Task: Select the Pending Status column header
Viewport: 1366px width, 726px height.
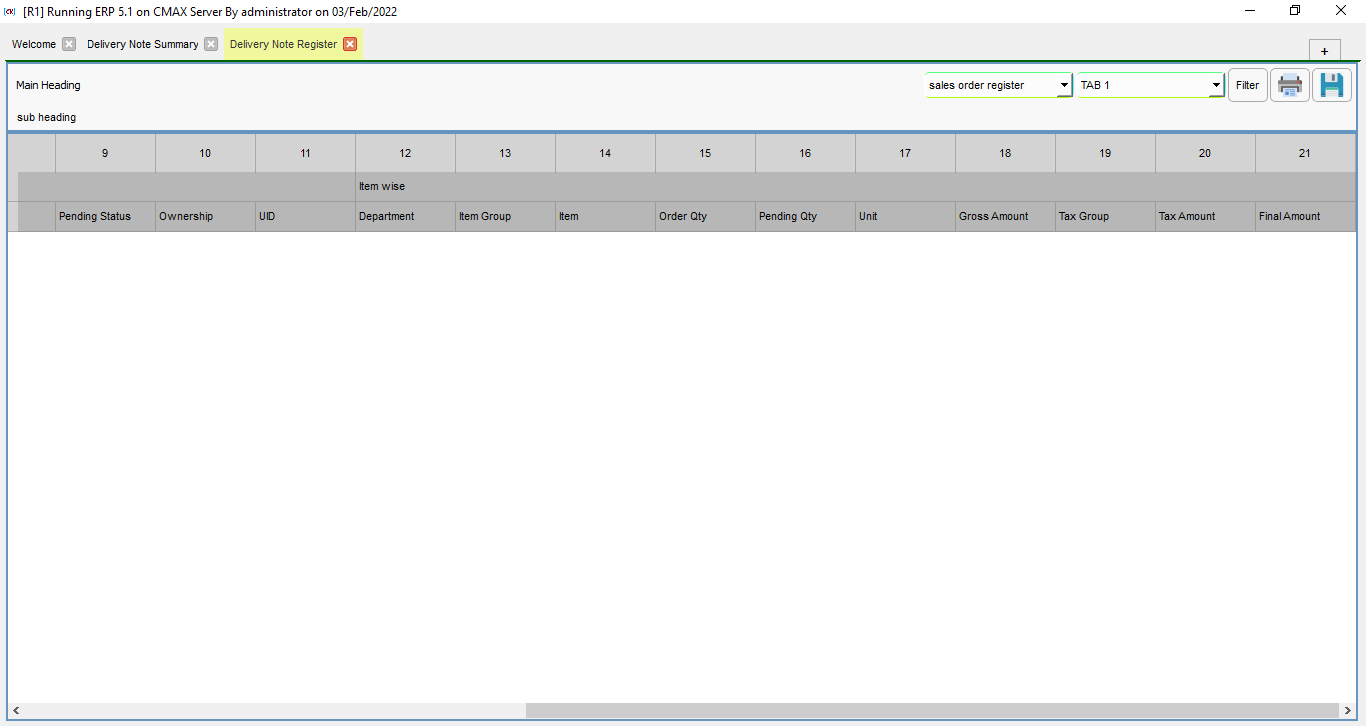Action: click(104, 216)
